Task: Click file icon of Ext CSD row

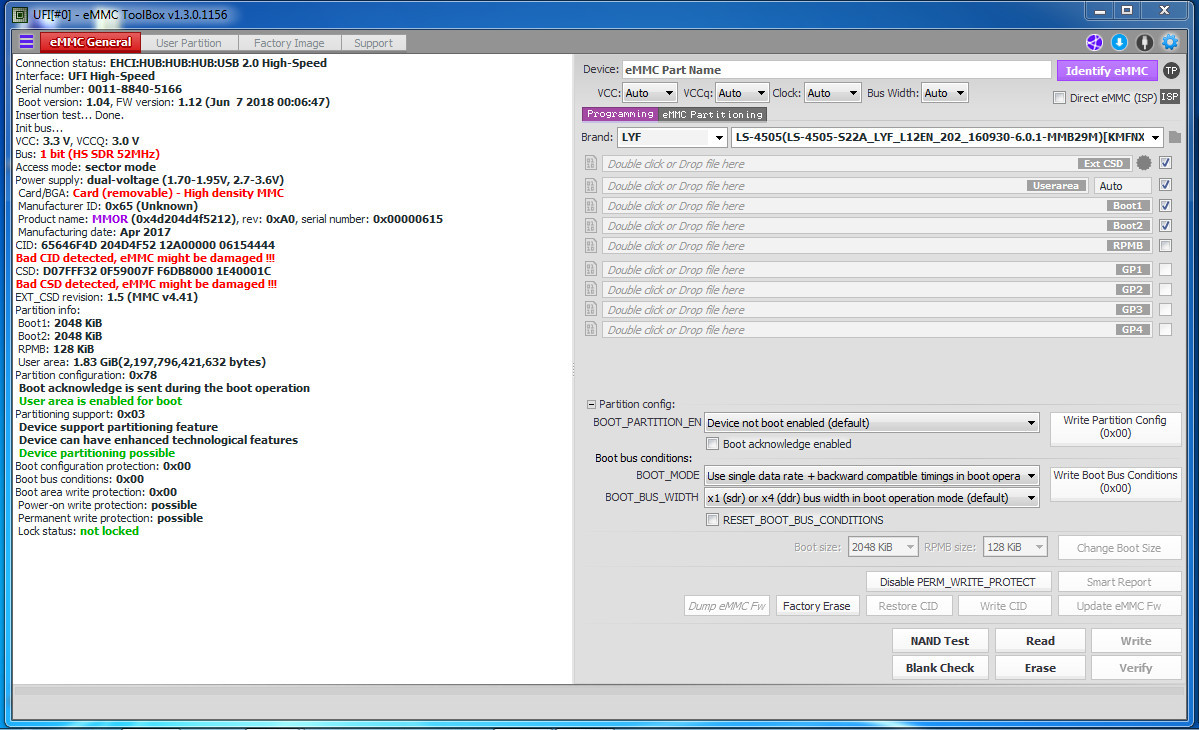Action: 590,163
